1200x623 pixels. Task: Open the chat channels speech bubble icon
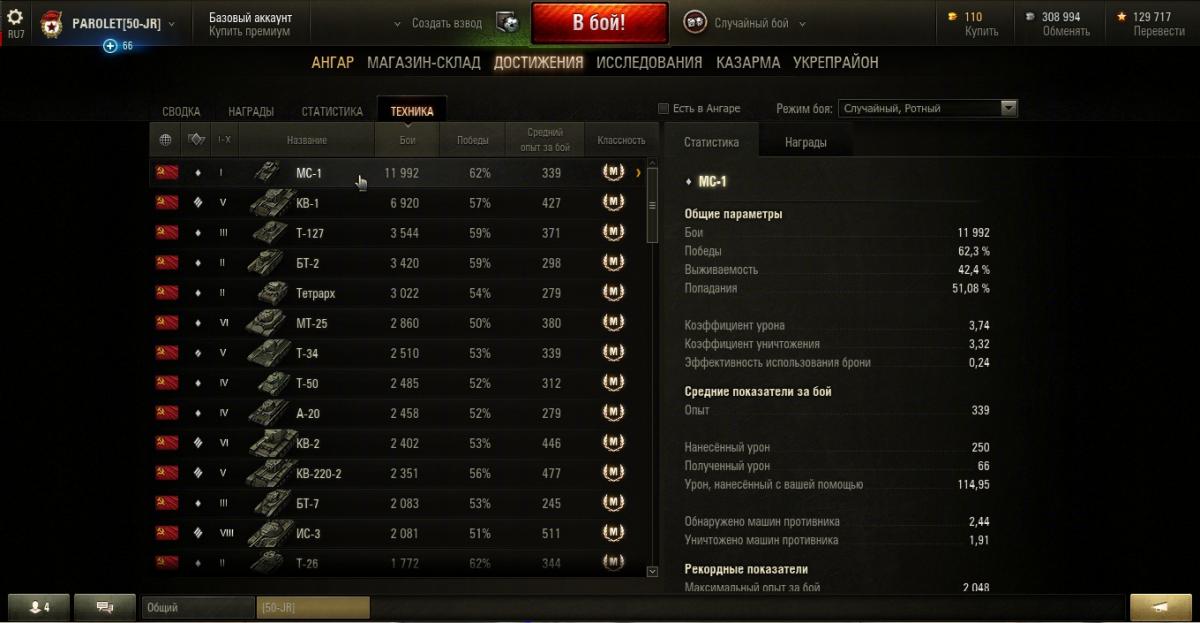point(105,607)
